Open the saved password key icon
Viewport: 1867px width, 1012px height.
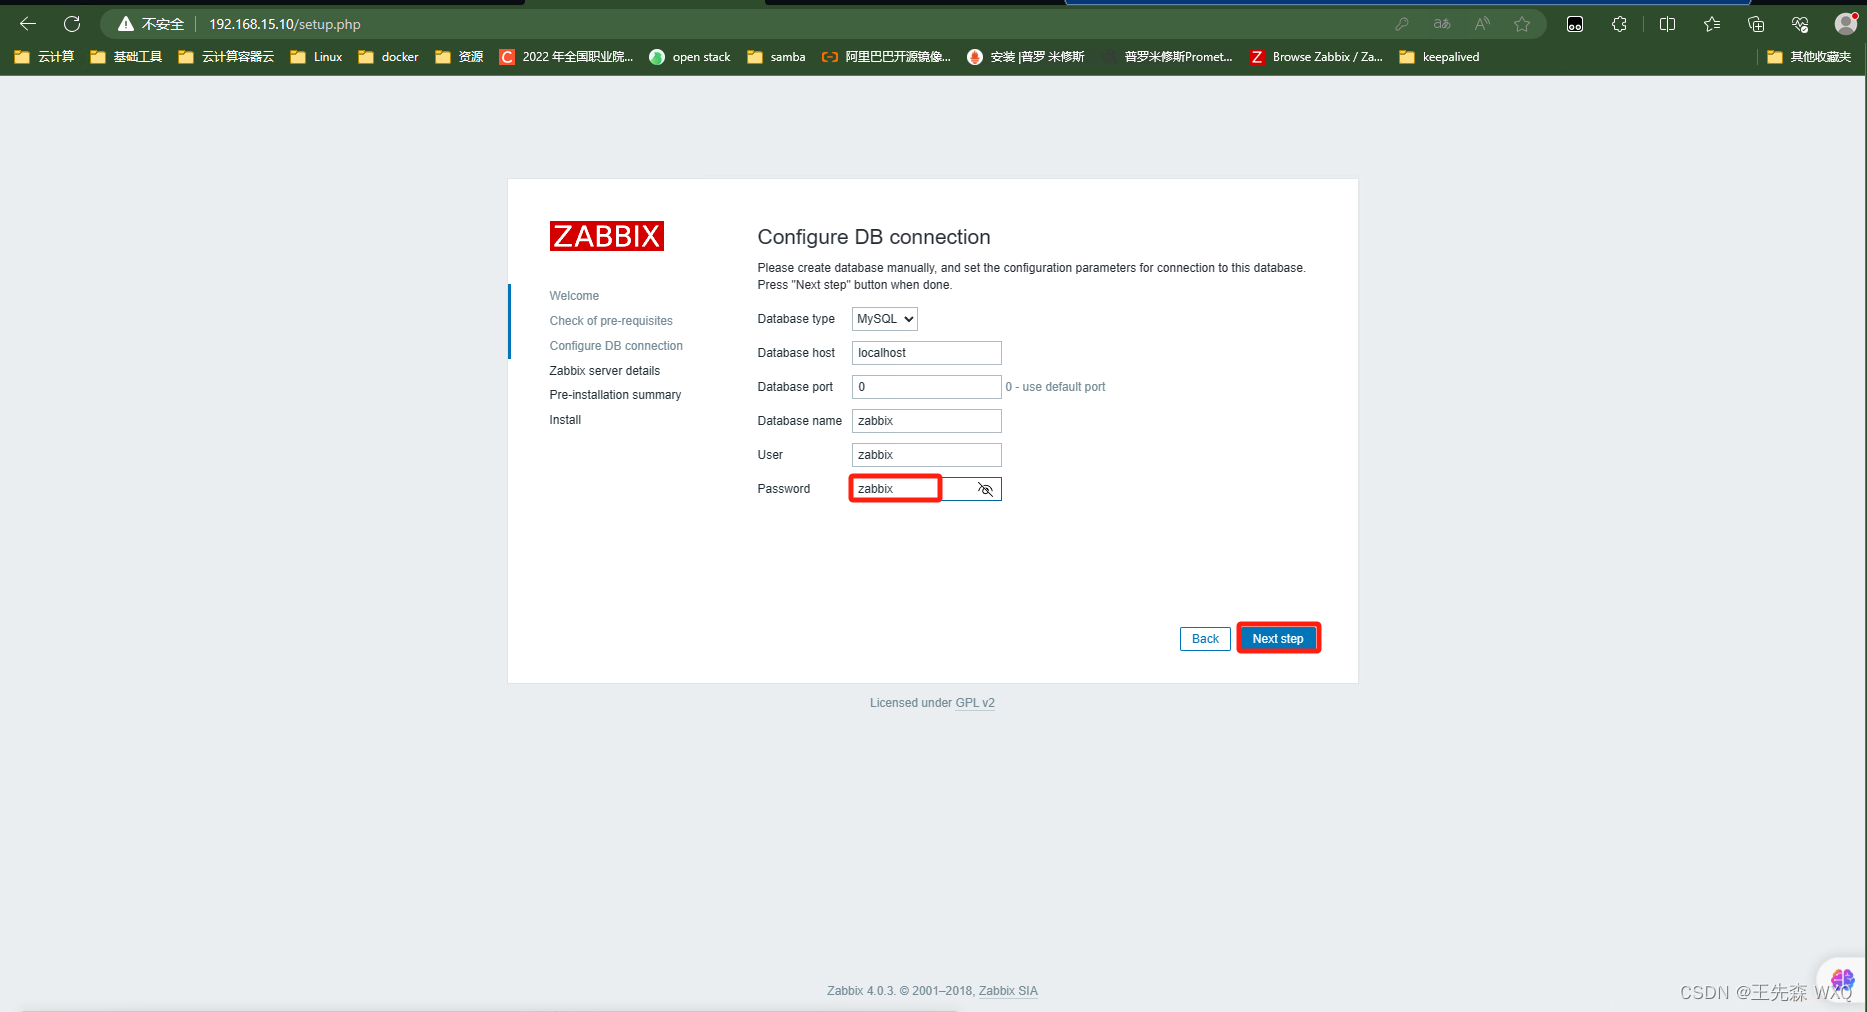tap(1402, 24)
